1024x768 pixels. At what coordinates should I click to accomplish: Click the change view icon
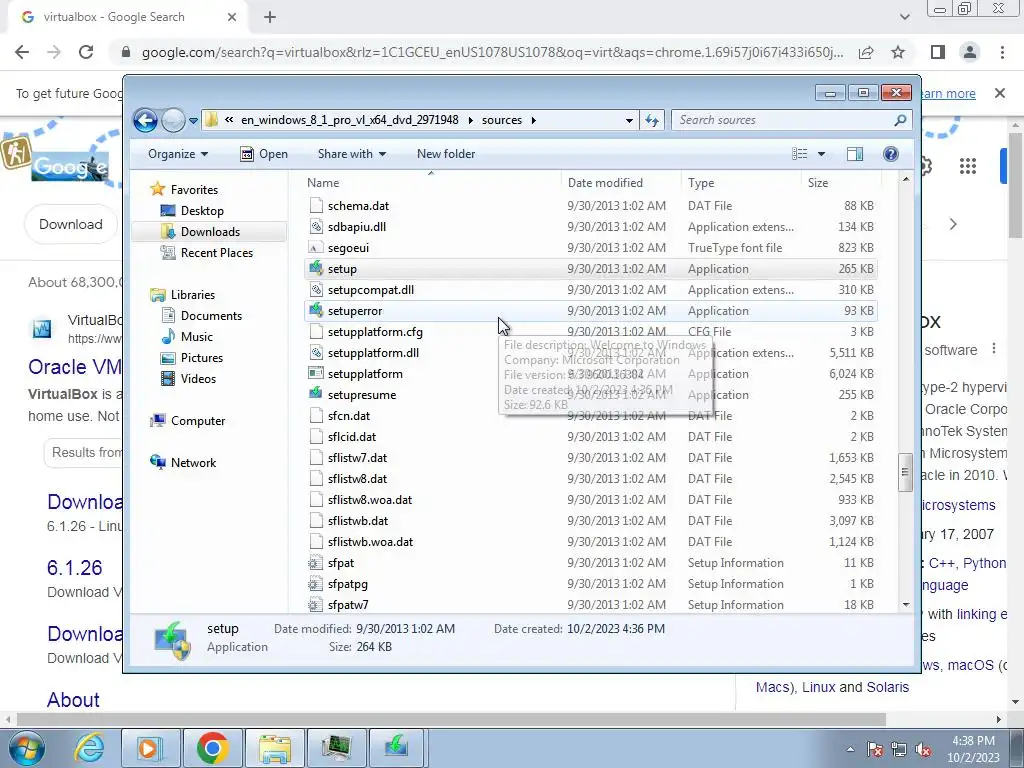(x=799, y=154)
